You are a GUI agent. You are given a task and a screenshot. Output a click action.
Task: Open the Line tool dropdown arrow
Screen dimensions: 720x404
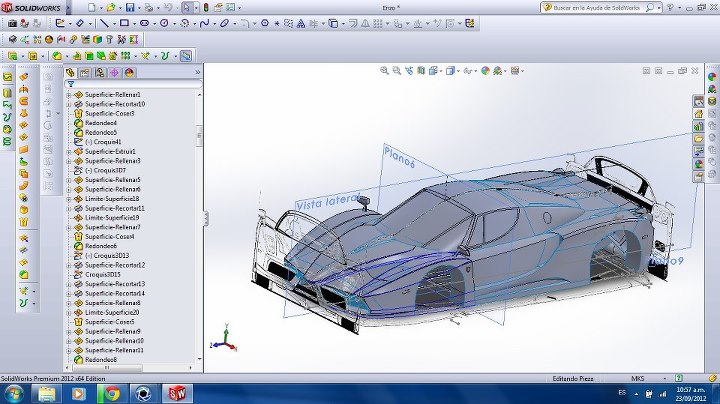pyautogui.click(x=113, y=23)
